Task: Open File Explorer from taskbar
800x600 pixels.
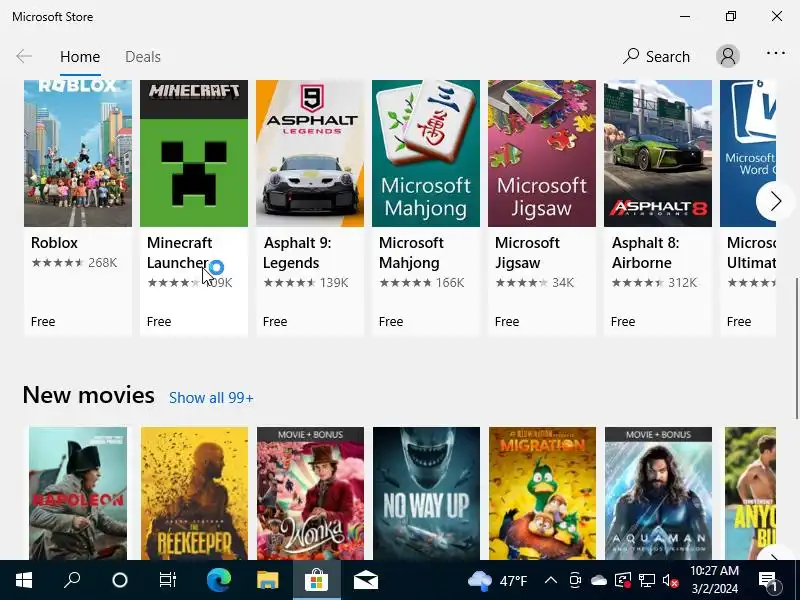Action: coord(267,580)
